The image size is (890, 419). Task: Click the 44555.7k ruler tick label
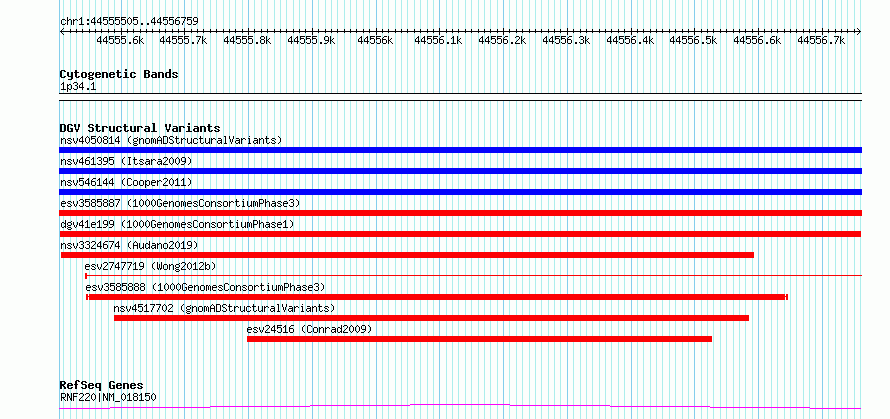[x=183, y=40]
